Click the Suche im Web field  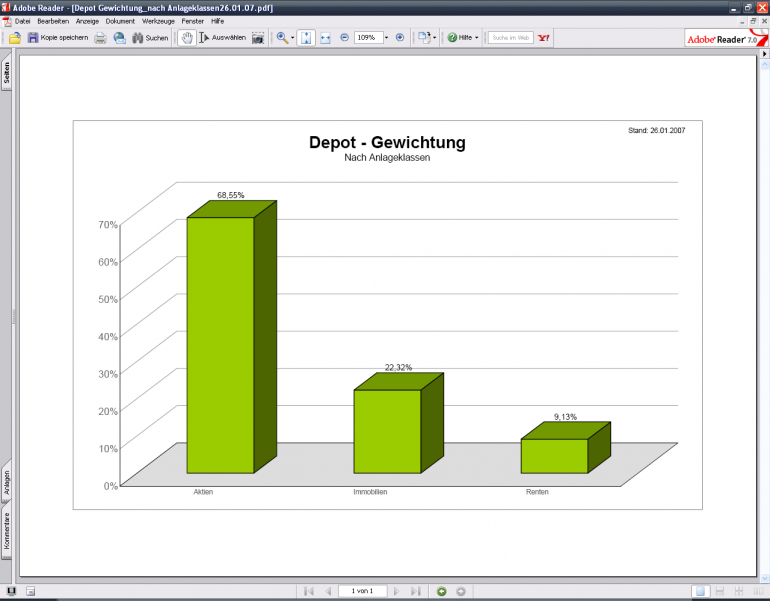tap(511, 38)
